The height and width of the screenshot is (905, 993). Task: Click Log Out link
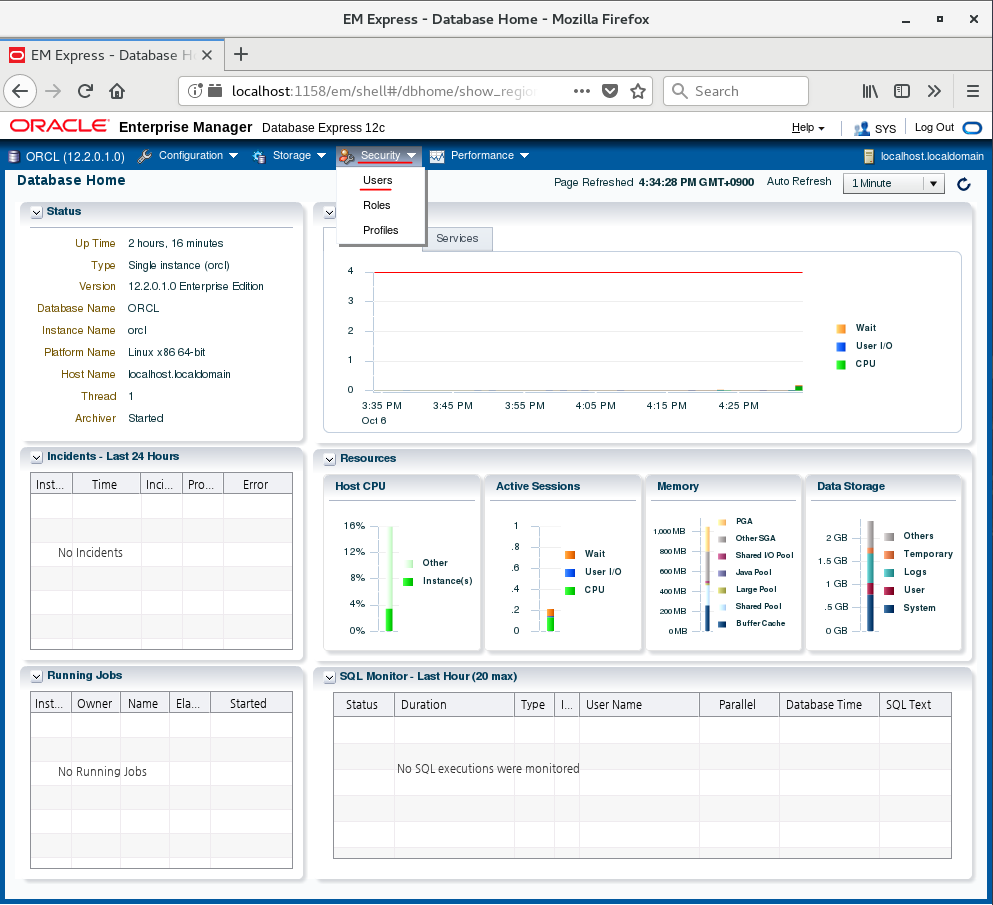[934, 127]
